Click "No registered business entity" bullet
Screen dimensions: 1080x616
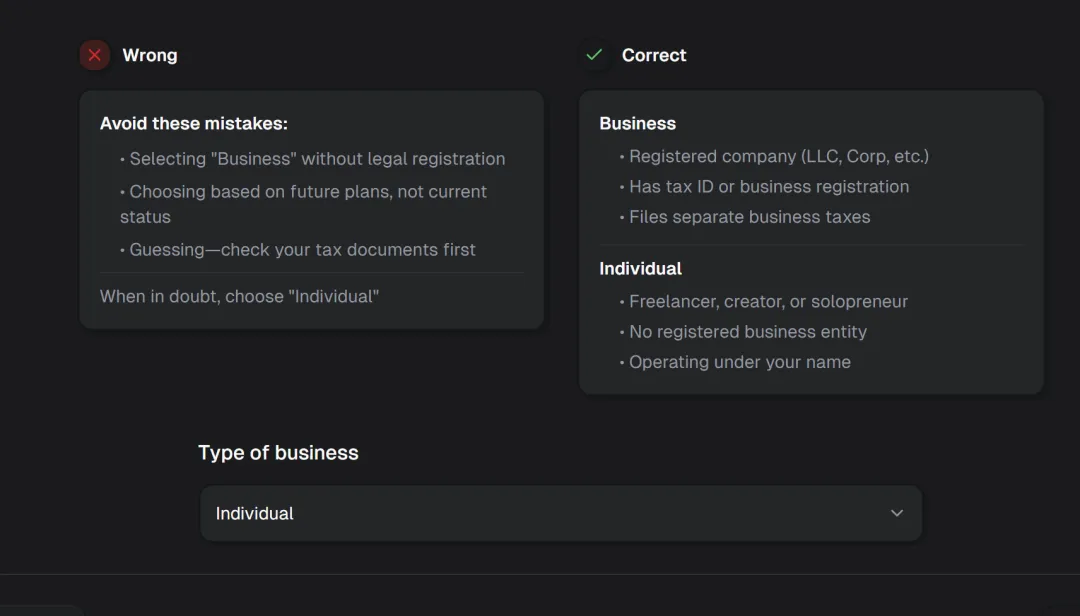tap(747, 332)
